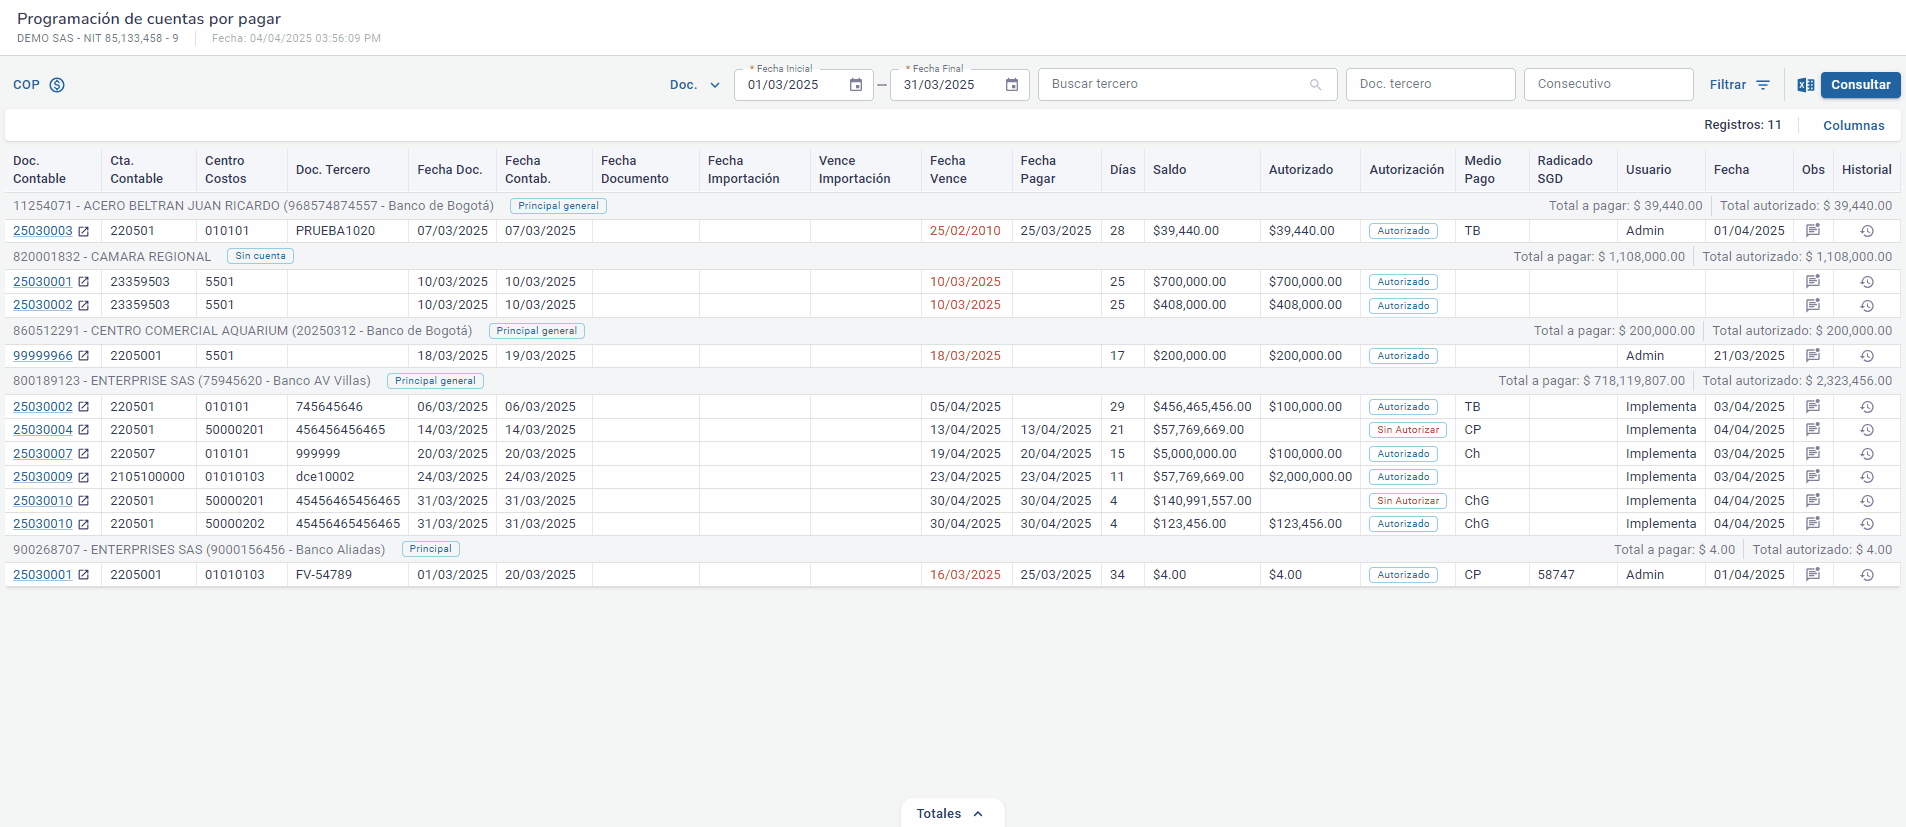The height and width of the screenshot is (827, 1906).
Task: Click overdue date 25/02/2010
Action: [x=965, y=231]
